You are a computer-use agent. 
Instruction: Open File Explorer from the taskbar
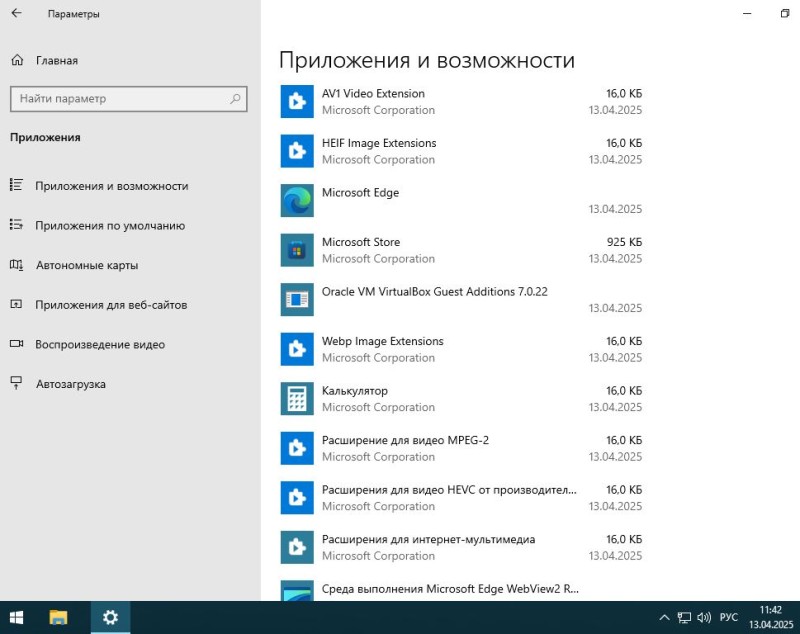(x=59, y=618)
